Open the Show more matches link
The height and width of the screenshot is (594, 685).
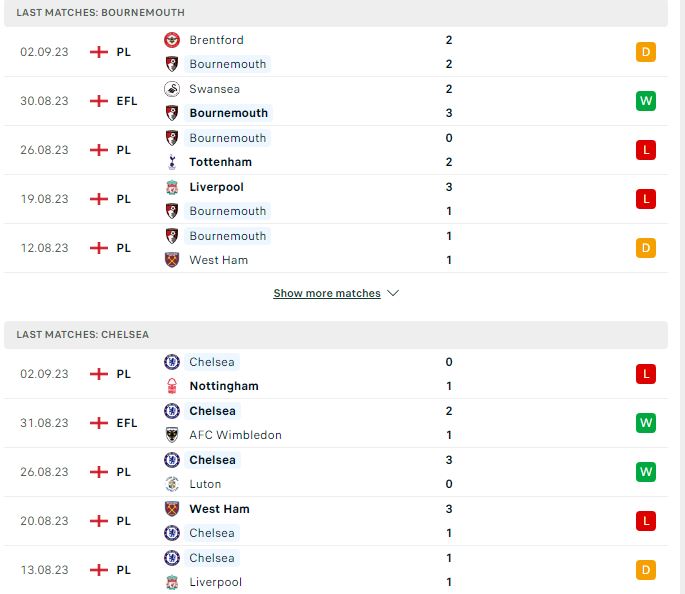click(327, 293)
